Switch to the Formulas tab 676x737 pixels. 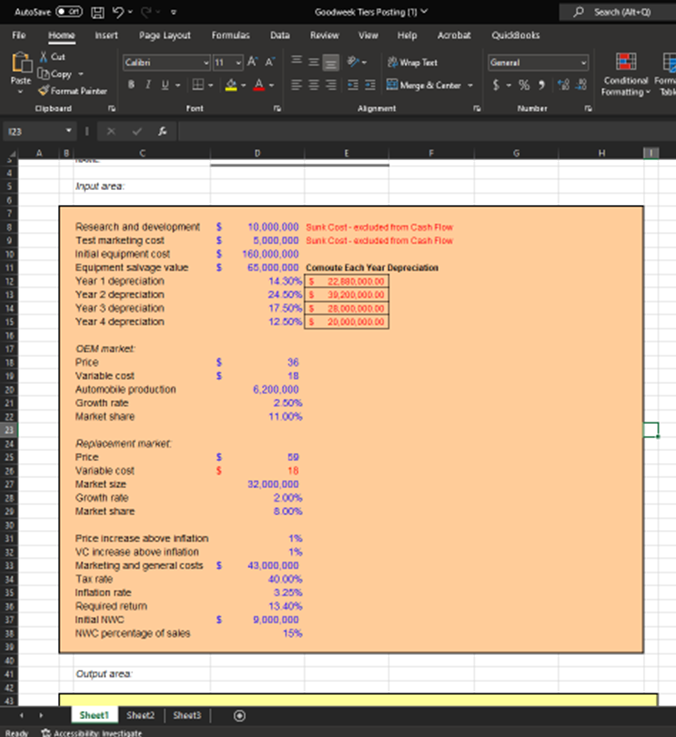(230, 35)
